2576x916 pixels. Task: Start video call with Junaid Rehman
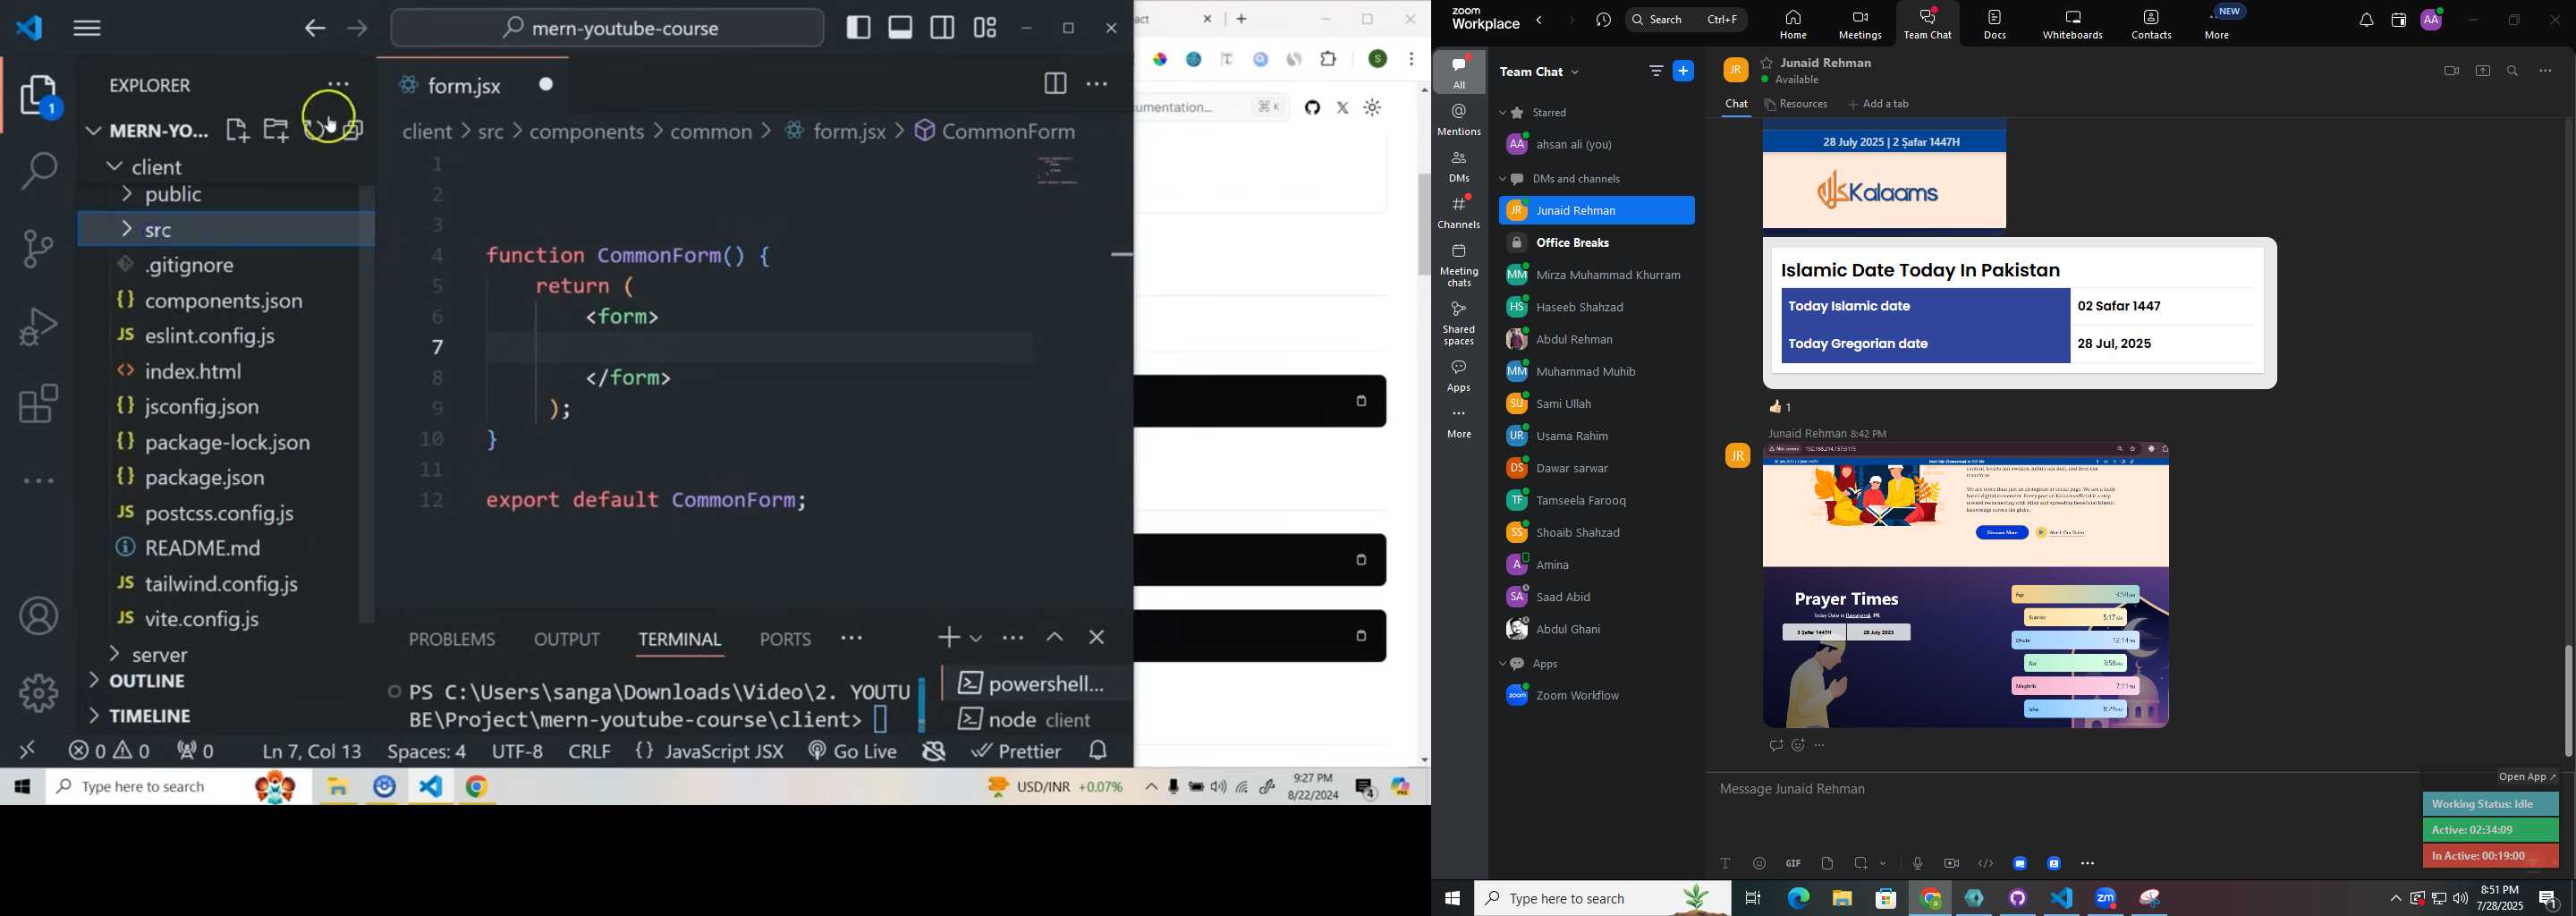click(x=2451, y=71)
